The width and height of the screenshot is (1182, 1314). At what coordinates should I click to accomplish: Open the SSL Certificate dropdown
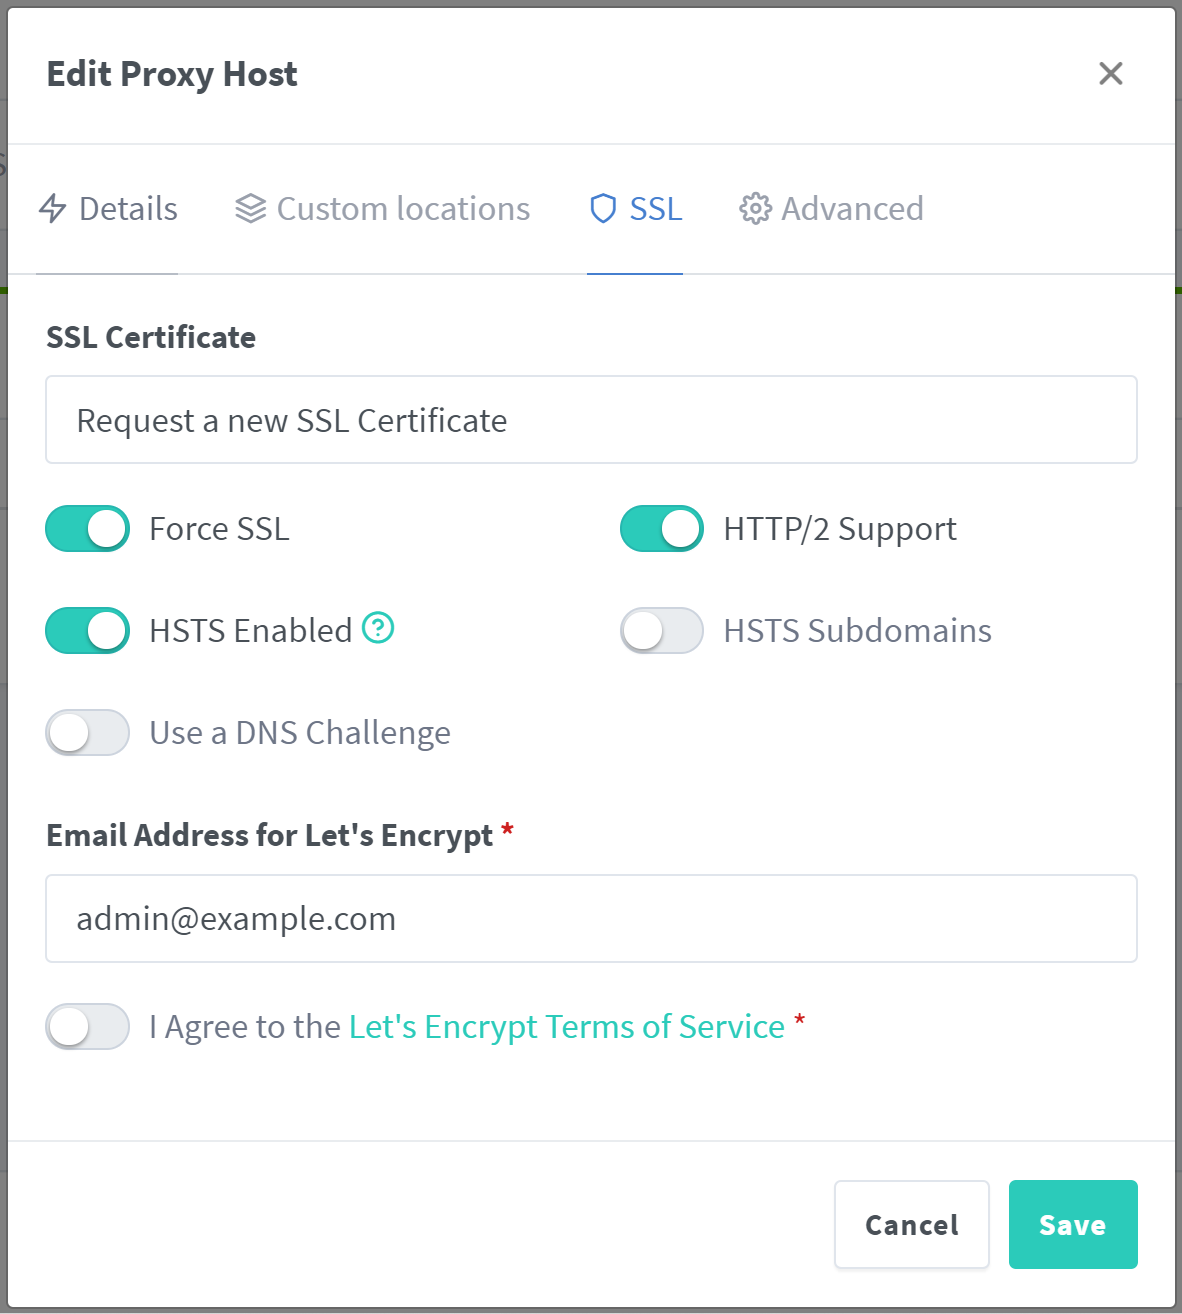point(591,420)
